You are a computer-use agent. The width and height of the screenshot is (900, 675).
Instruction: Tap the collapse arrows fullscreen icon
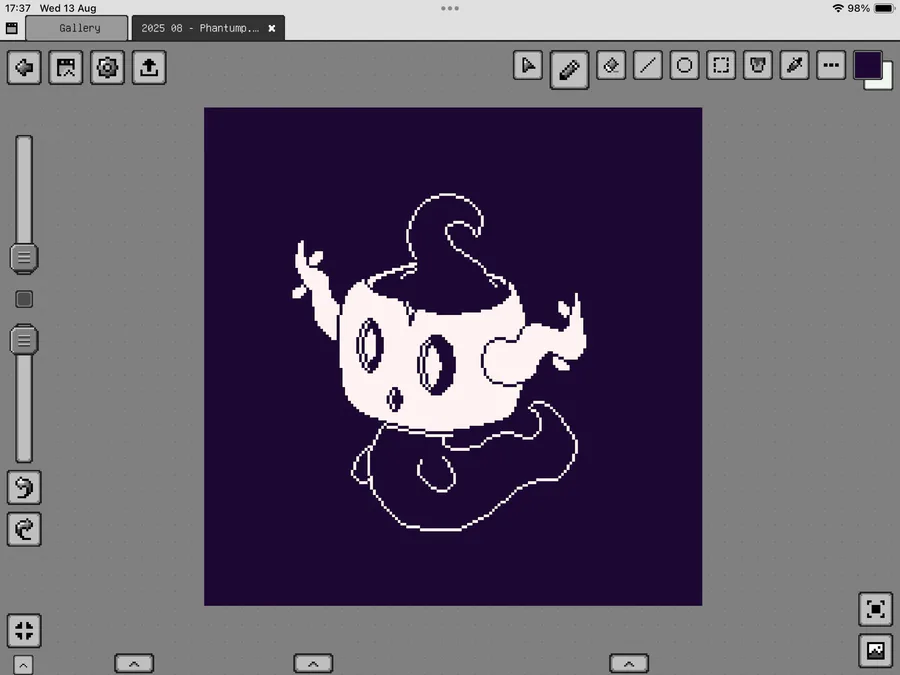coord(24,631)
